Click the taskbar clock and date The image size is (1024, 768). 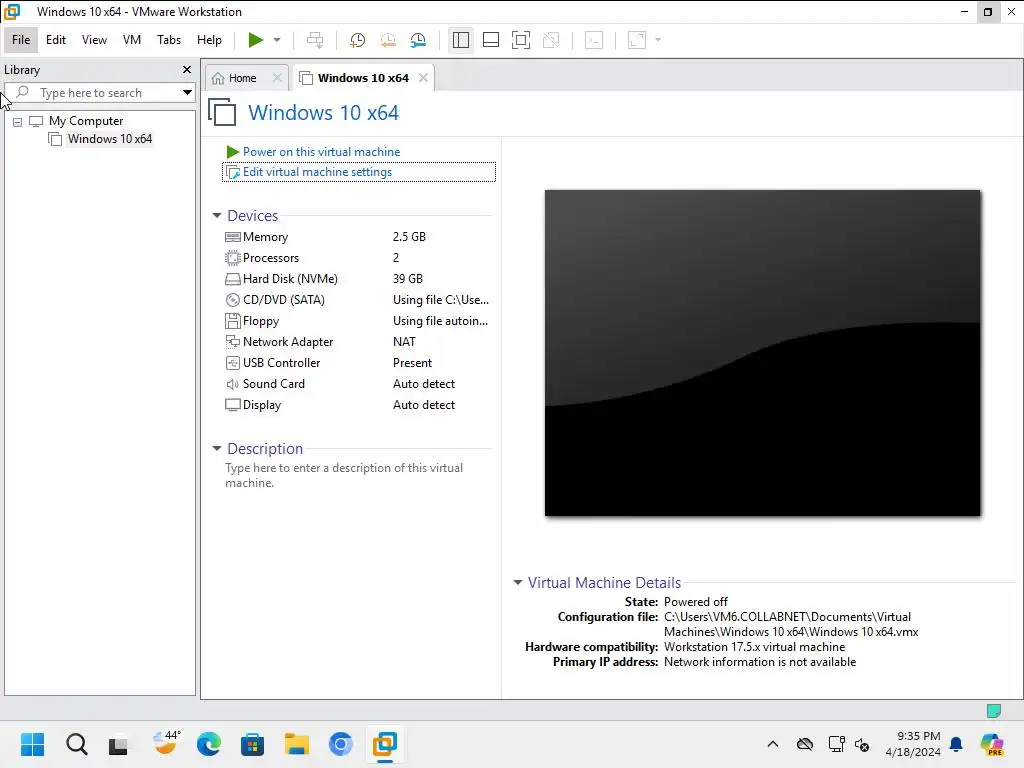click(912, 744)
